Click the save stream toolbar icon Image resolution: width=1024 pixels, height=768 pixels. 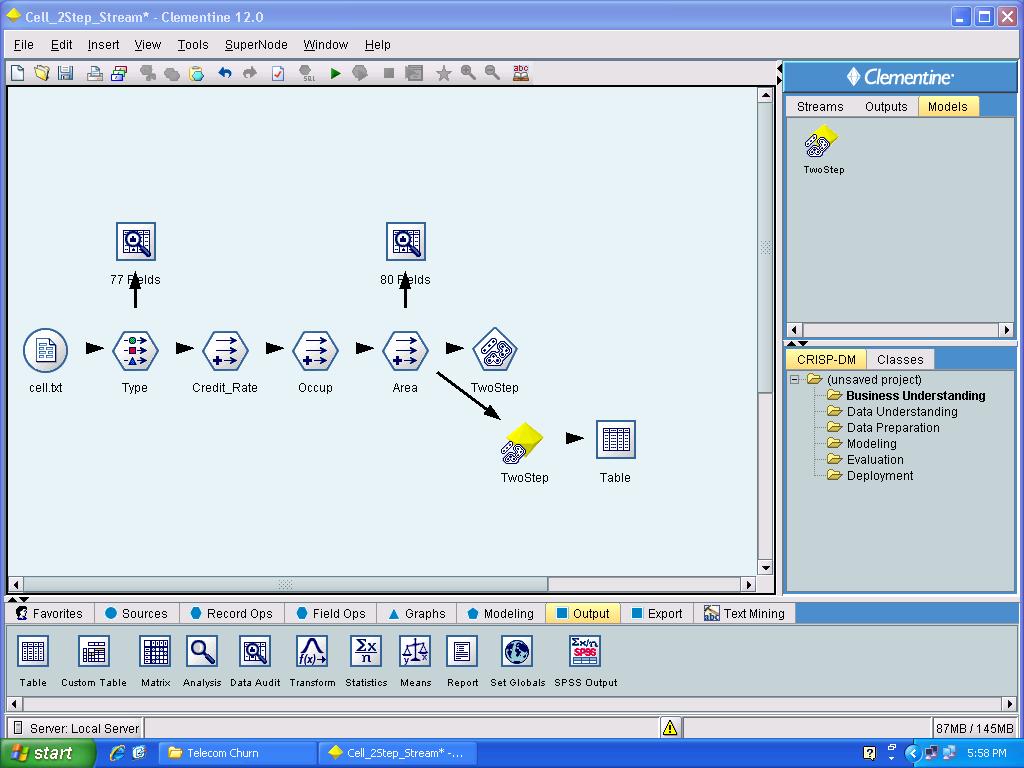click(x=65, y=73)
